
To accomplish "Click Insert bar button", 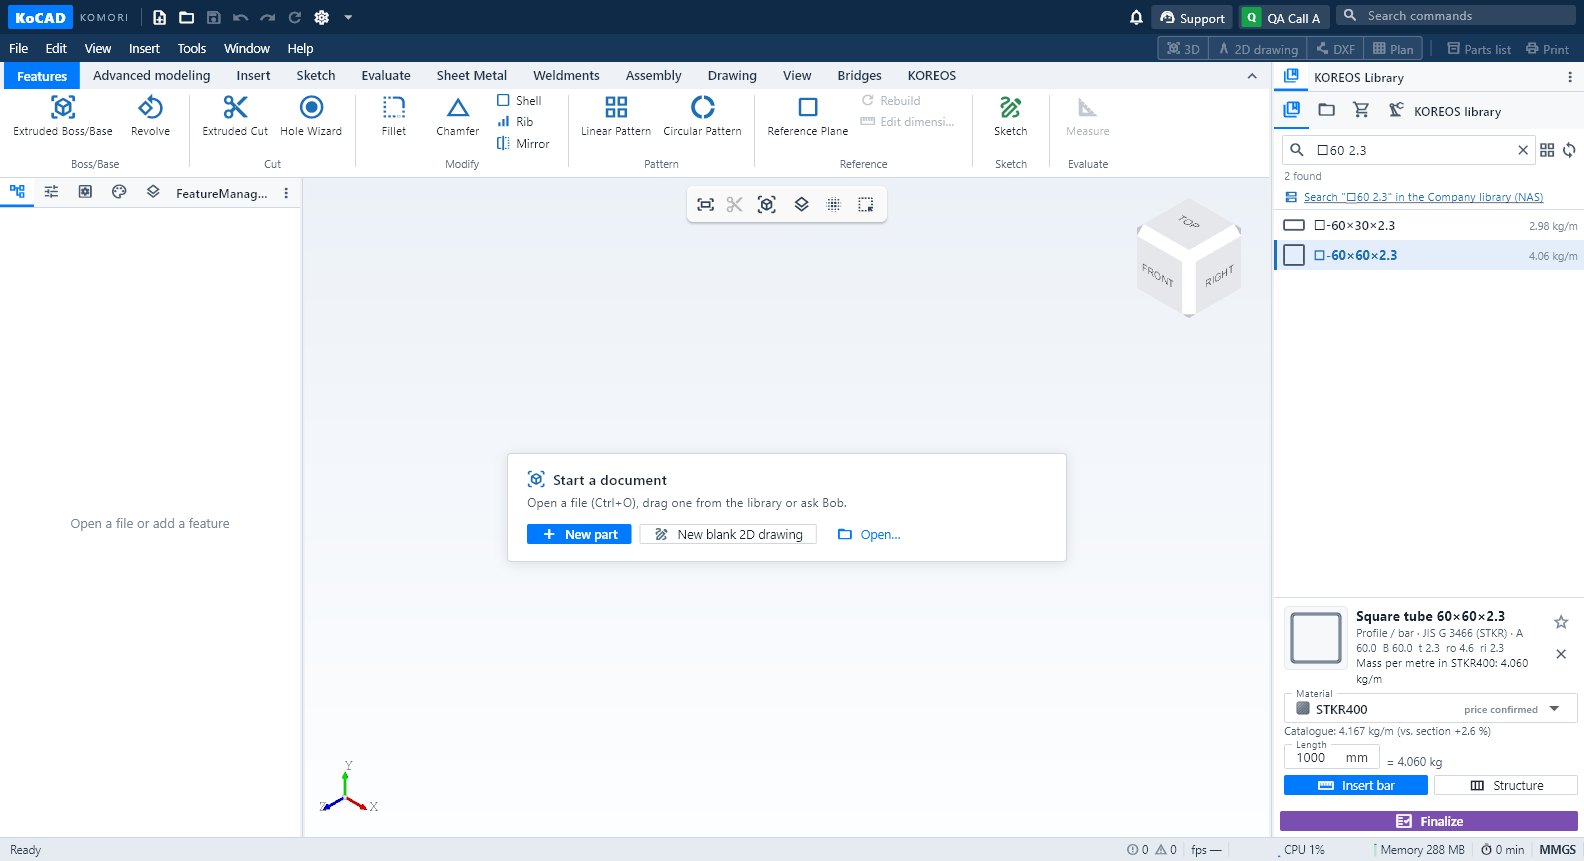I will pyautogui.click(x=1356, y=785).
